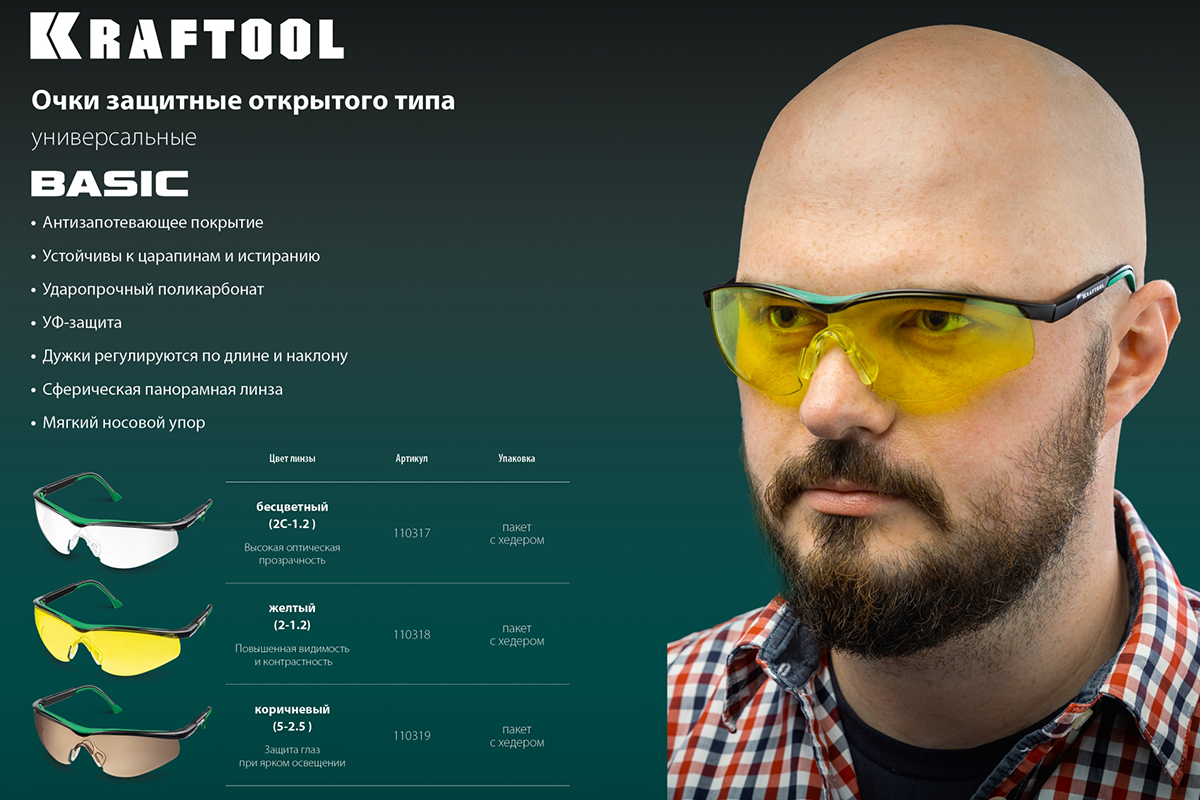Click the KRAFTOOL logo at top left
This screenshot has height=800, width=1200.
point(187,37)
